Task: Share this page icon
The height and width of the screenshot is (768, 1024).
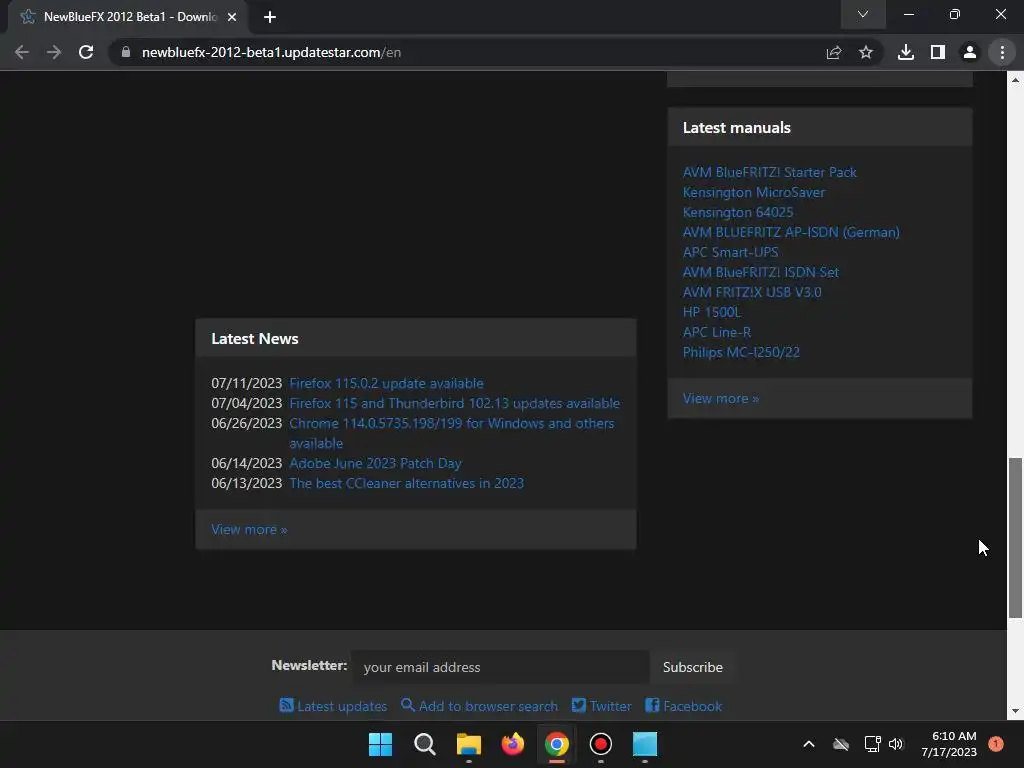Action: click(x=834, y=52)
